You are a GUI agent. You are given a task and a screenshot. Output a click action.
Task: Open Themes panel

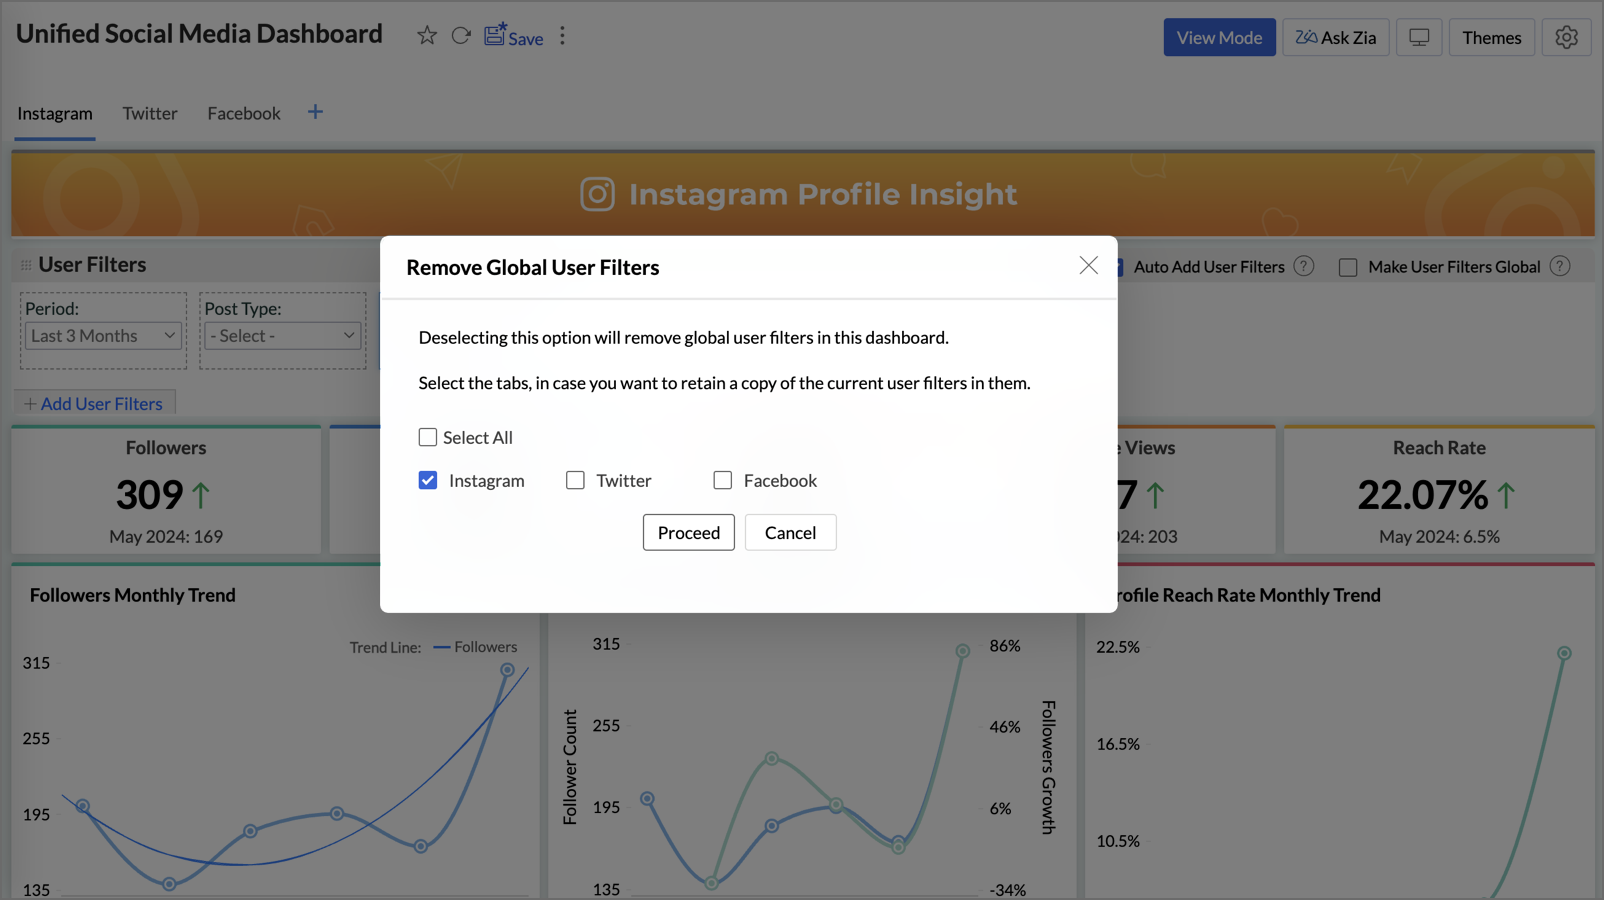pyautogui.click(x=1491, y=37)
